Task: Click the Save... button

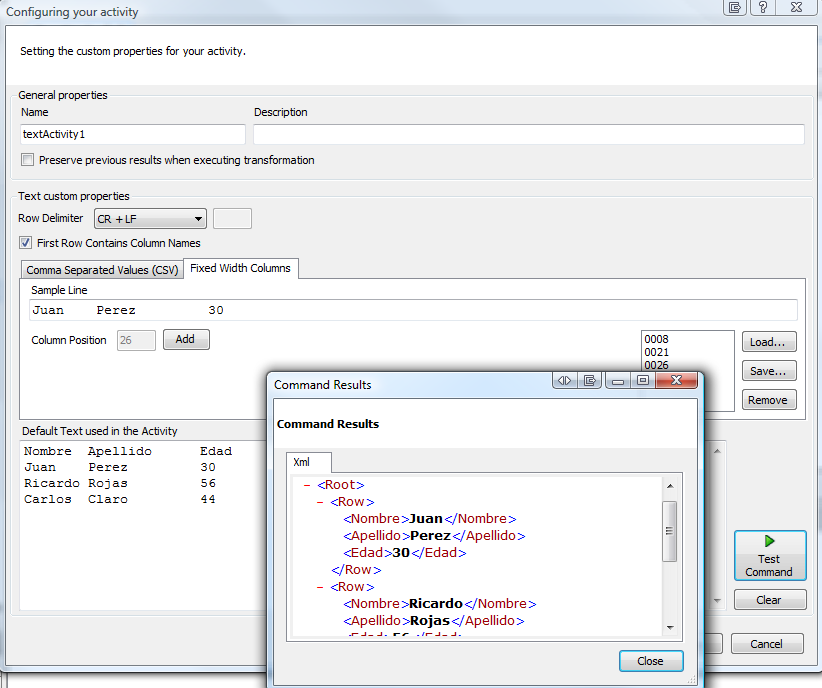Action: point(769,371)
